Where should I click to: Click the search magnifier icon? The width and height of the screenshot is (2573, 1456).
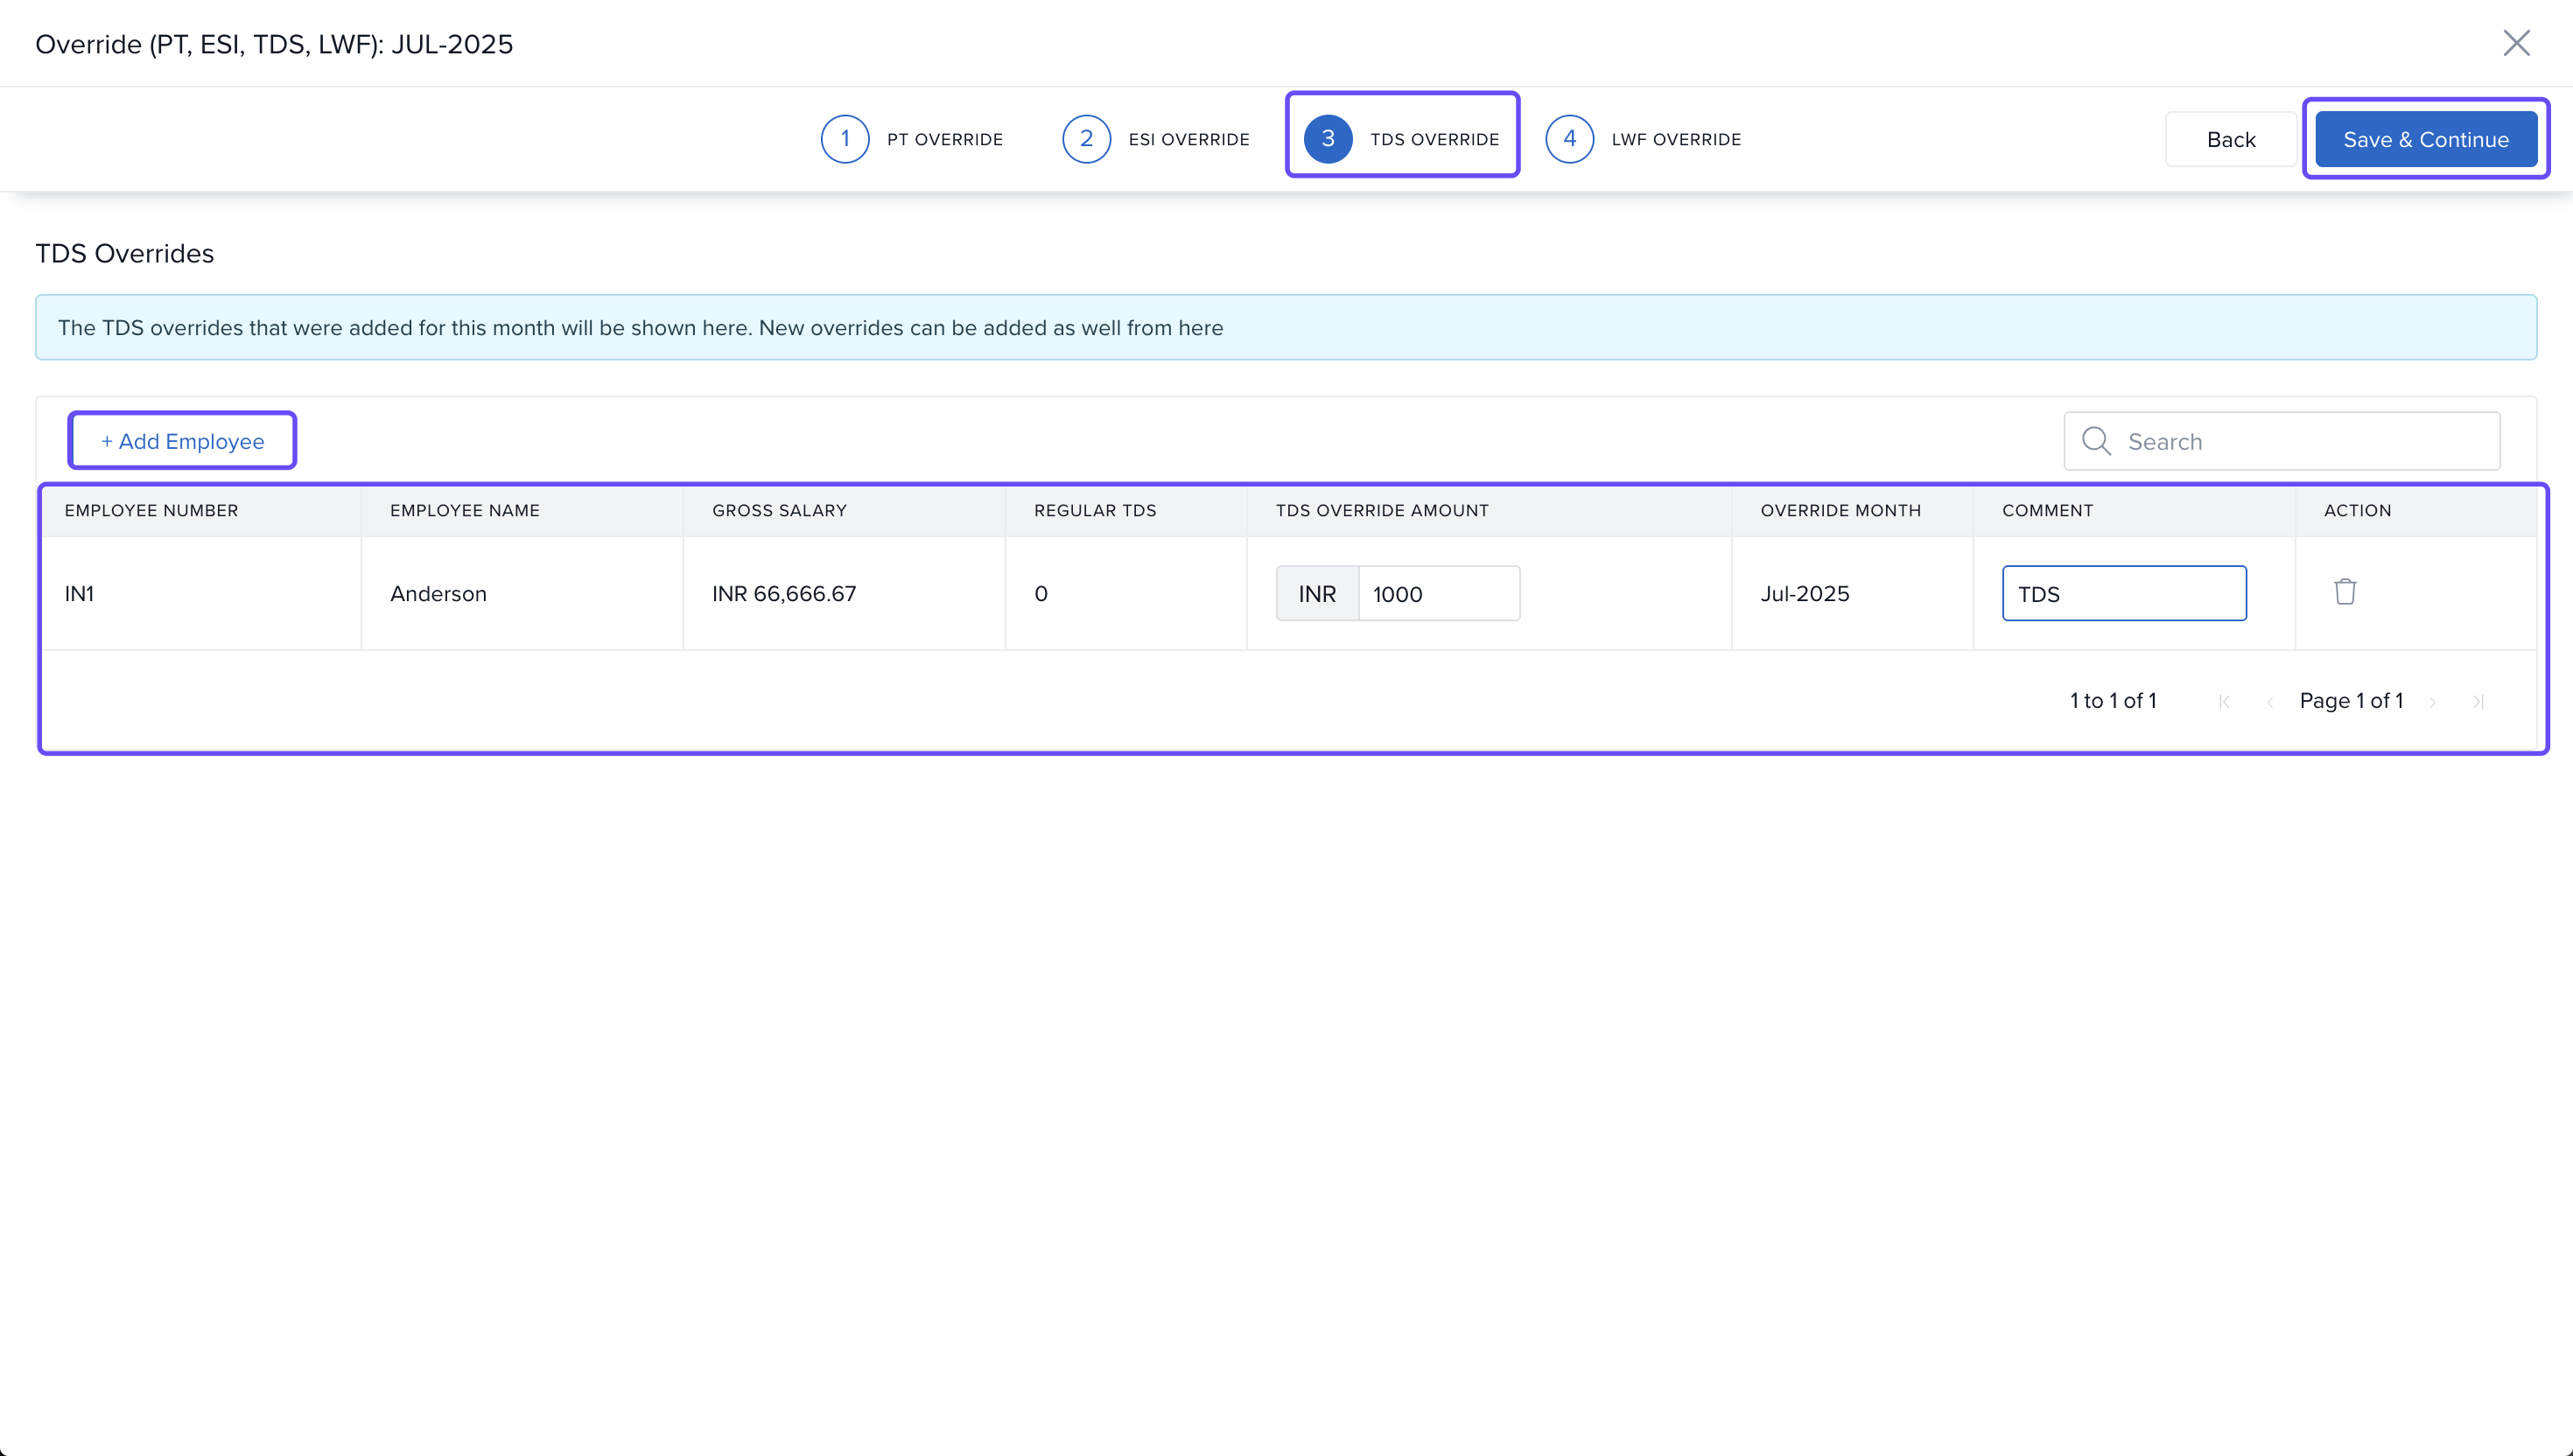(x=2095, y=441)
